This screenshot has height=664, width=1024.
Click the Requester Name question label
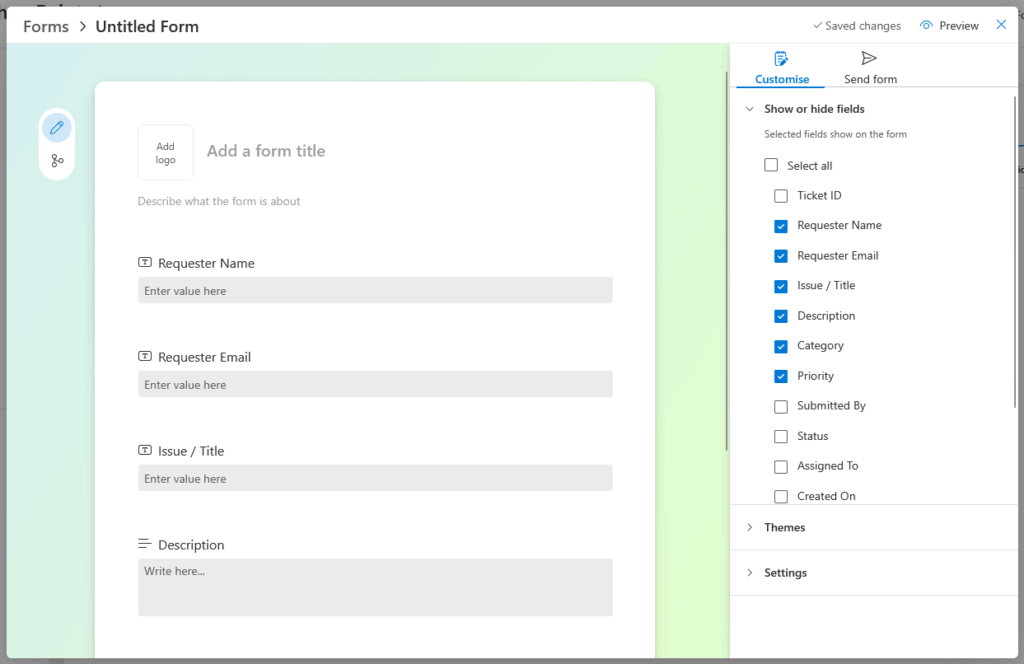(x=206, y=263)
